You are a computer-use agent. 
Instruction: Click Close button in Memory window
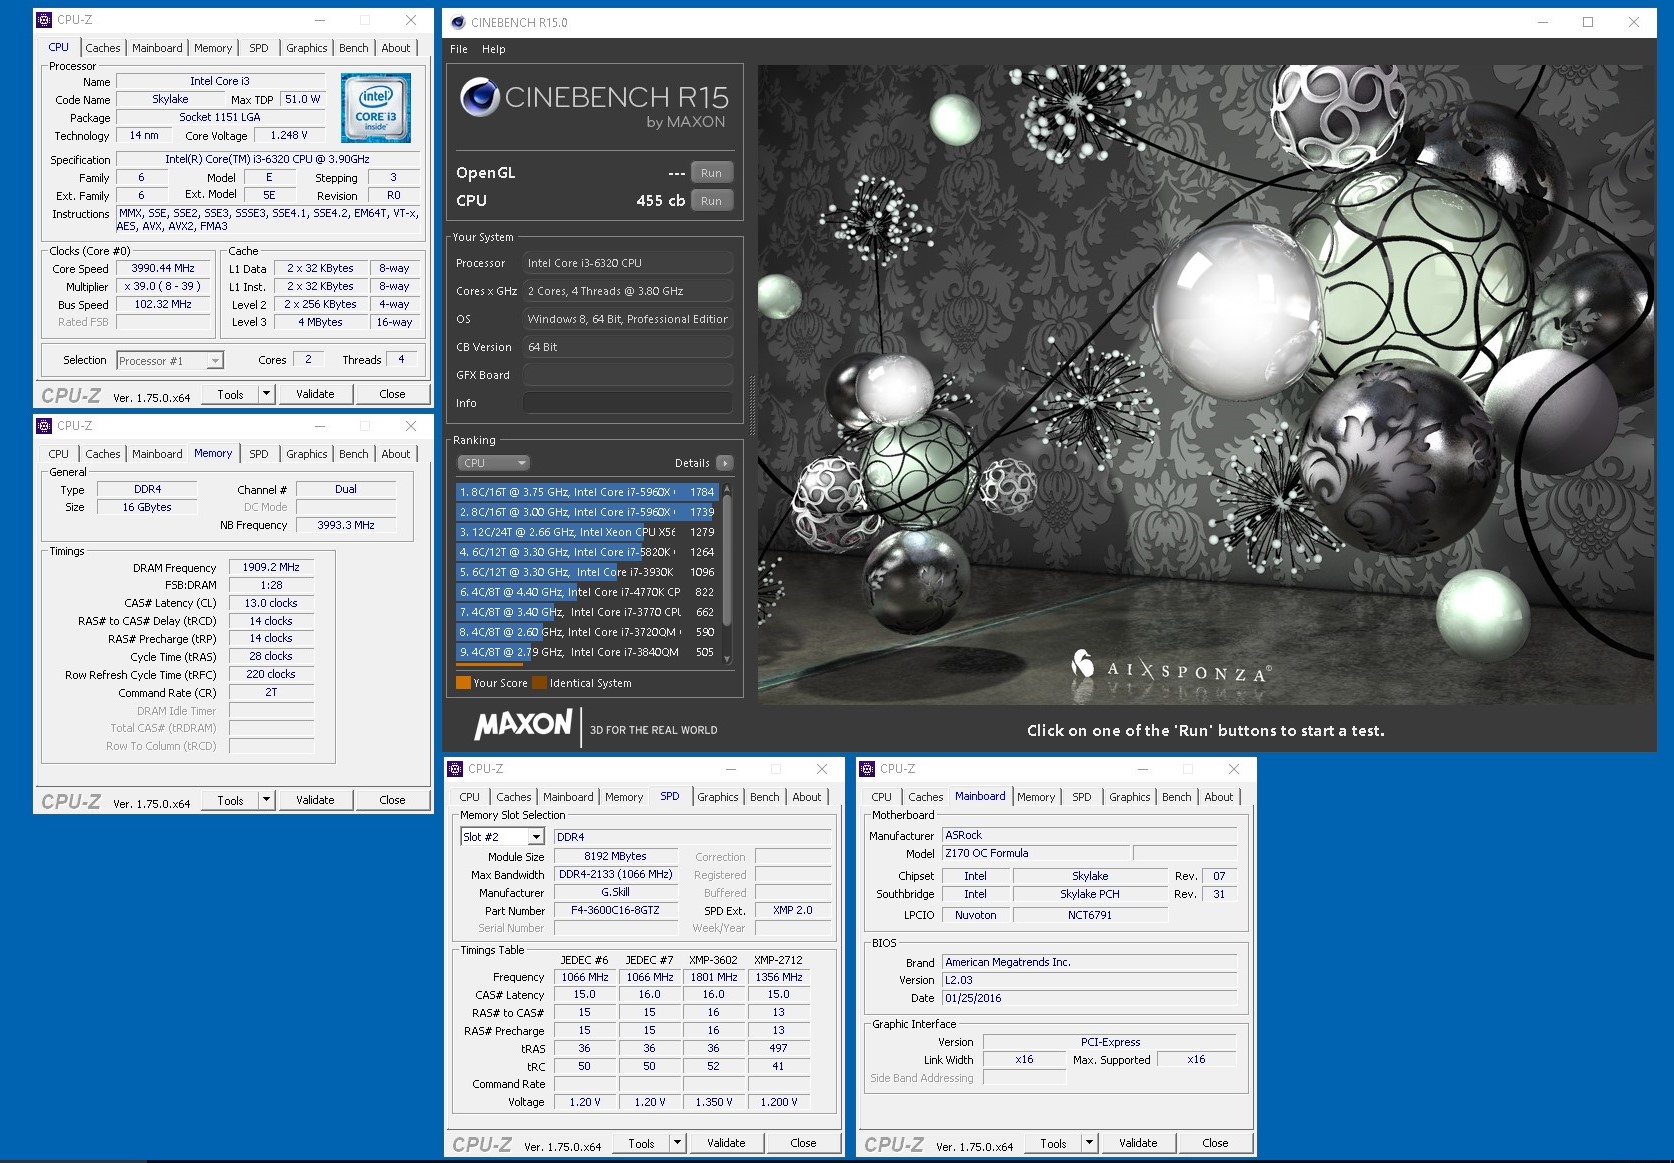click(392, 800)
